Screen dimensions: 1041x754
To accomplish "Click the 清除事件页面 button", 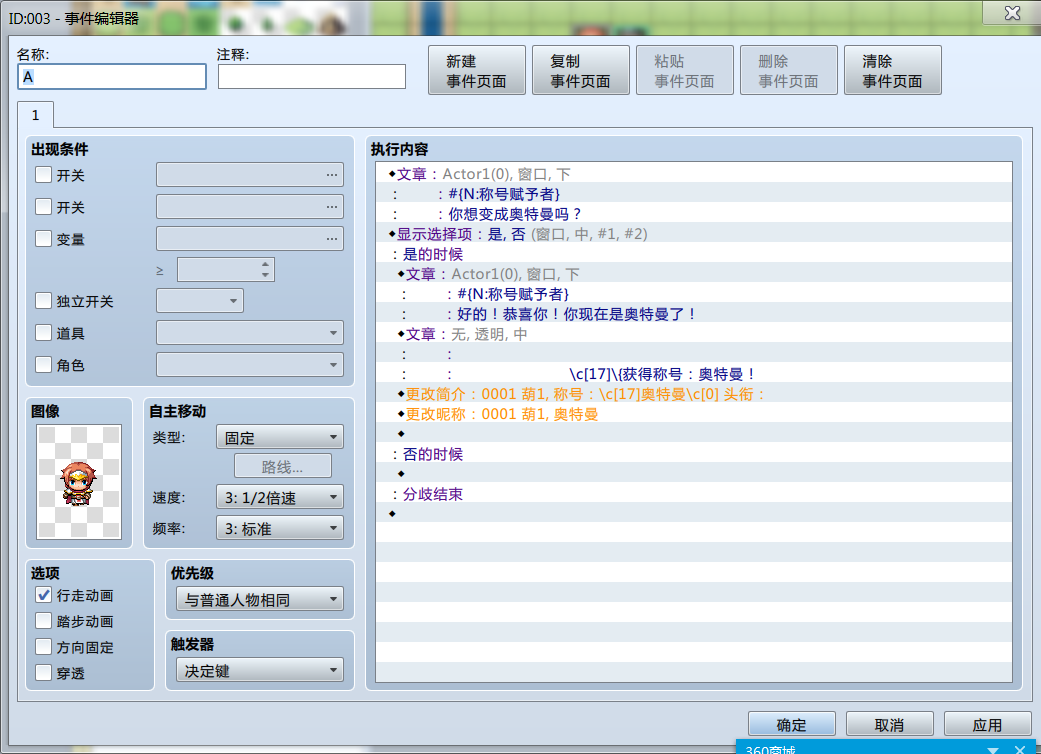I will [893, 70].
